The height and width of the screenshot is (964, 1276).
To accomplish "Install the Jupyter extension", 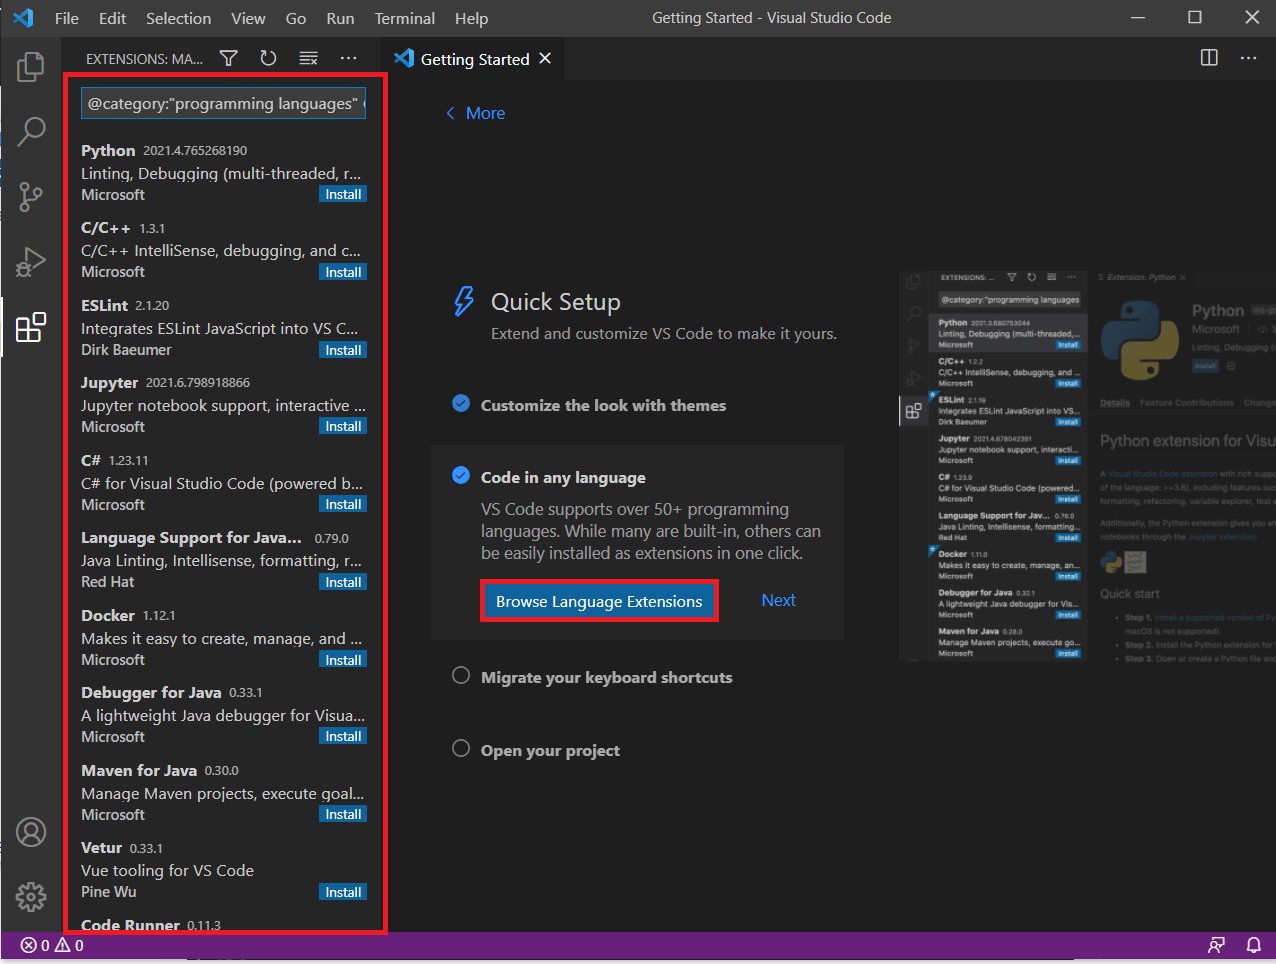I will pyautogui.click(x=343, y=426).
